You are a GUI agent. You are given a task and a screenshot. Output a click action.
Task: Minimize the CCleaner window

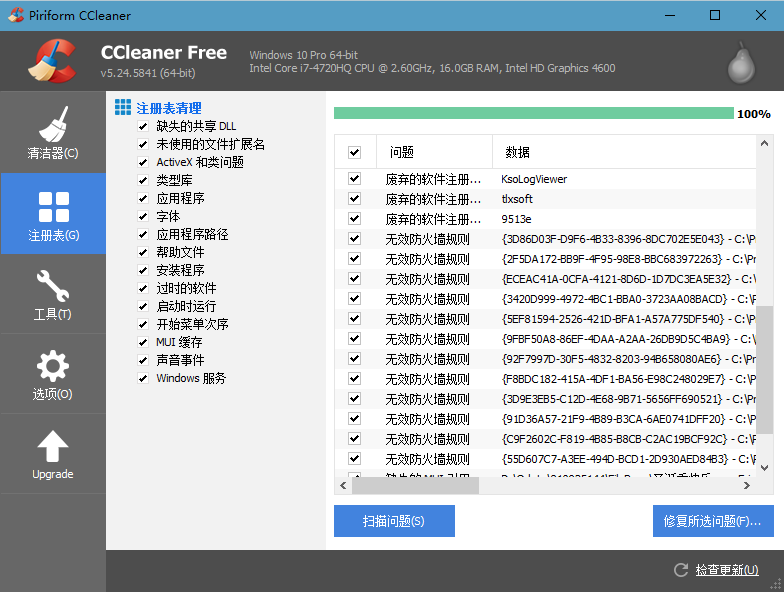coord(670,15)
